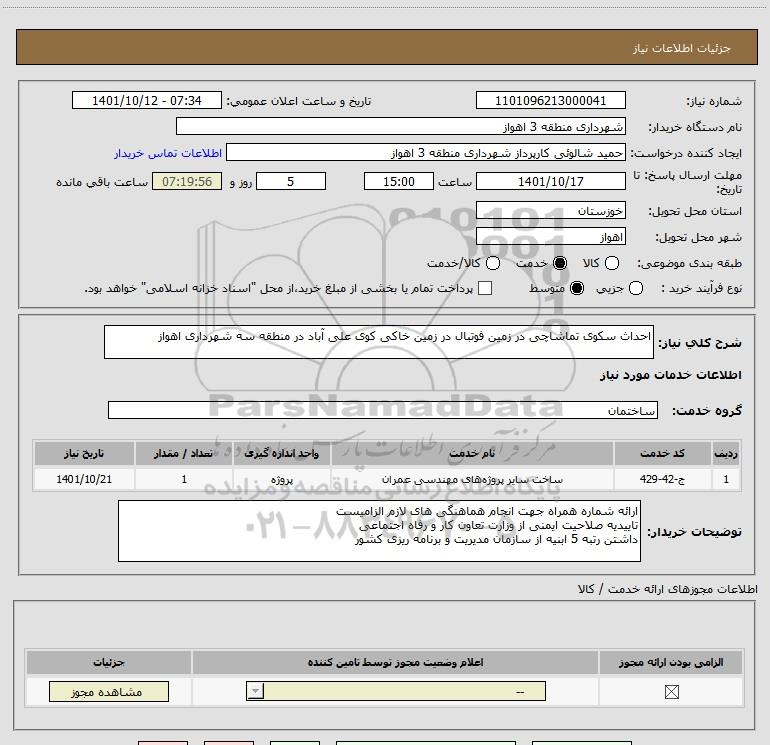Screen dimensions: 770x745
Task: Click service code cell ج-42-429
Action: pos(662,479)
